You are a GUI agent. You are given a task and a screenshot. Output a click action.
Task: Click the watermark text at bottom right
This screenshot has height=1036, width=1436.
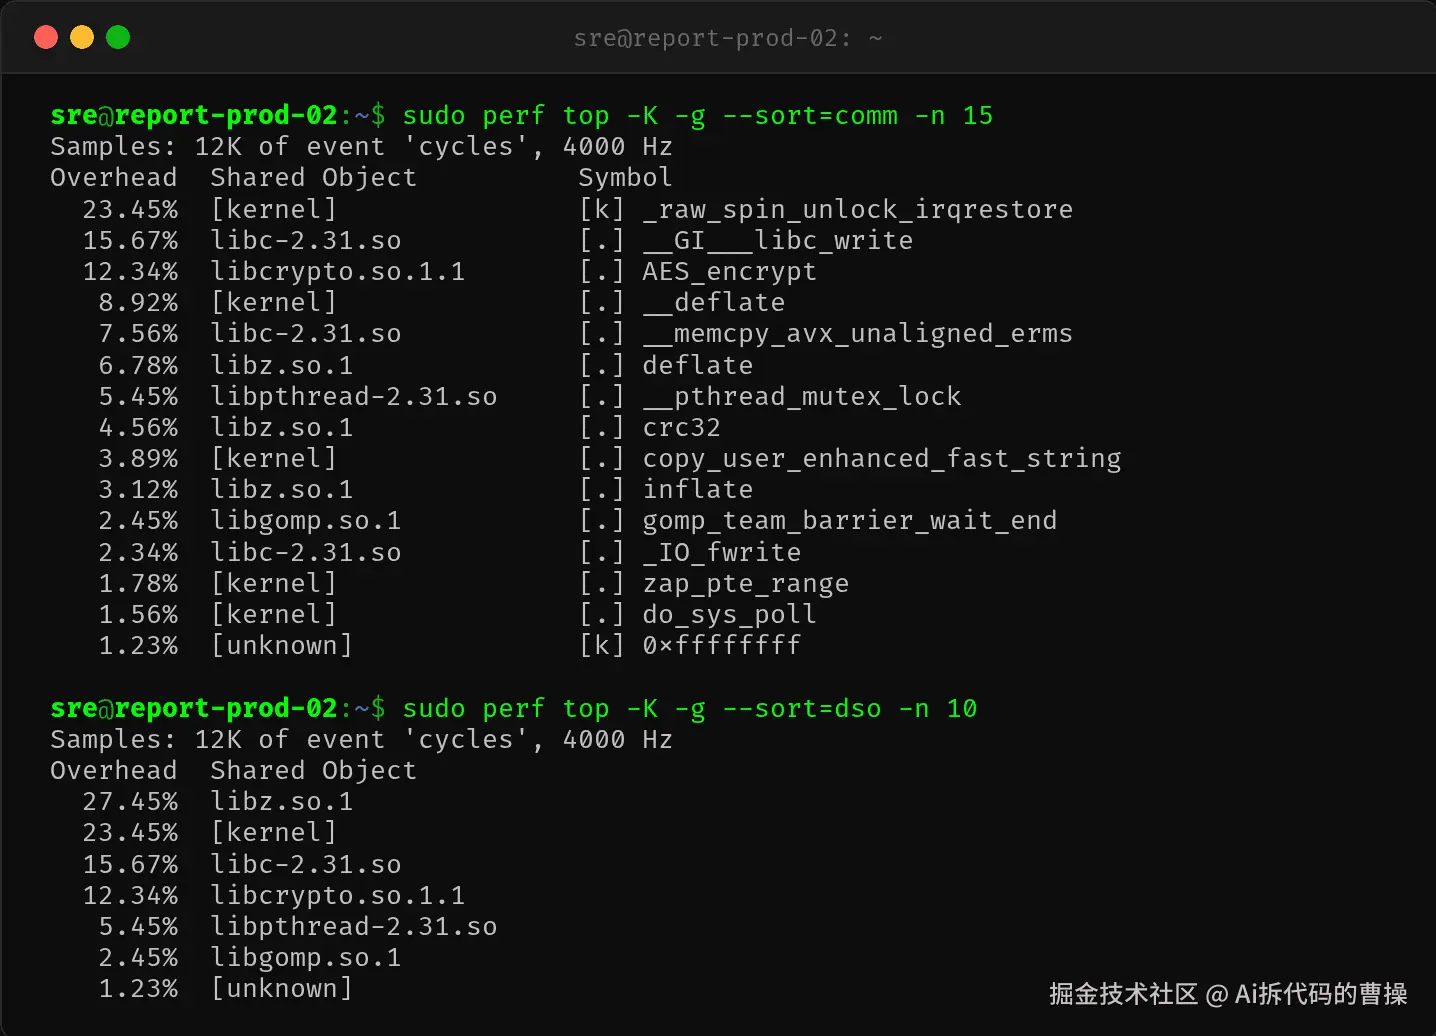[1228, 994]
